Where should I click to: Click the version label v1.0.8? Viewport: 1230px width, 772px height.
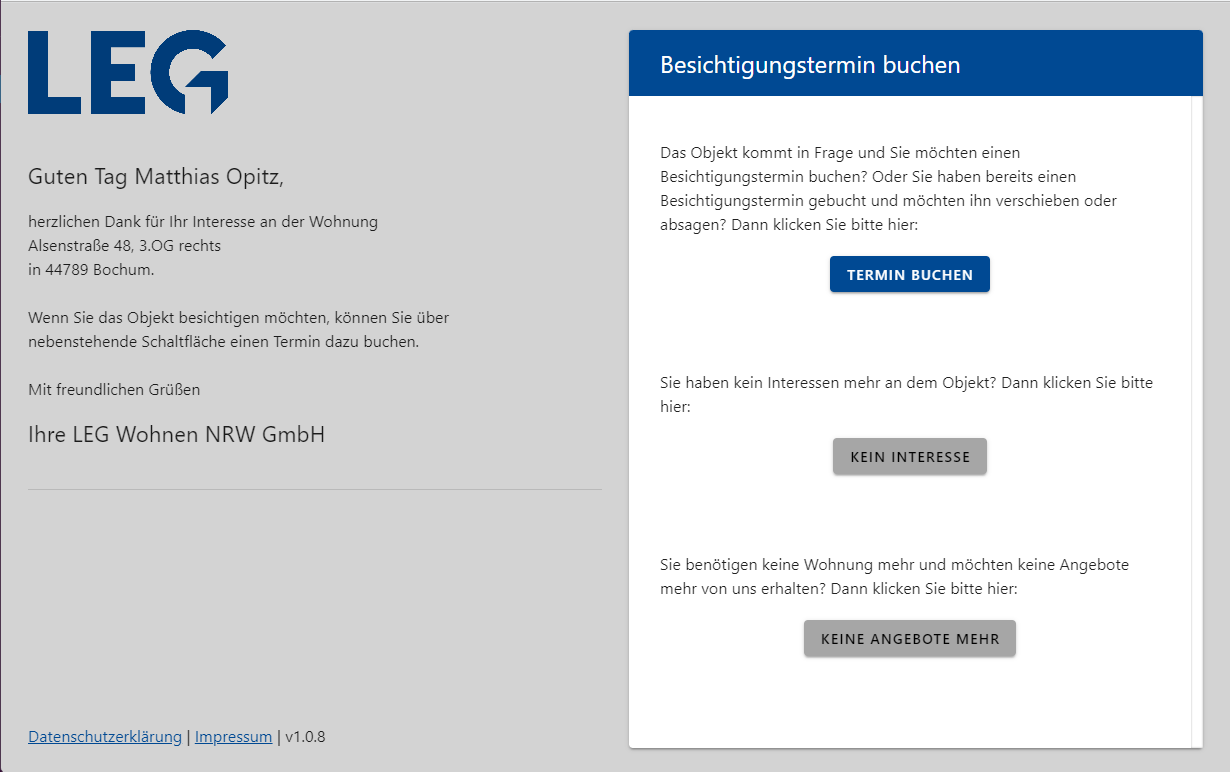[305, 737]
